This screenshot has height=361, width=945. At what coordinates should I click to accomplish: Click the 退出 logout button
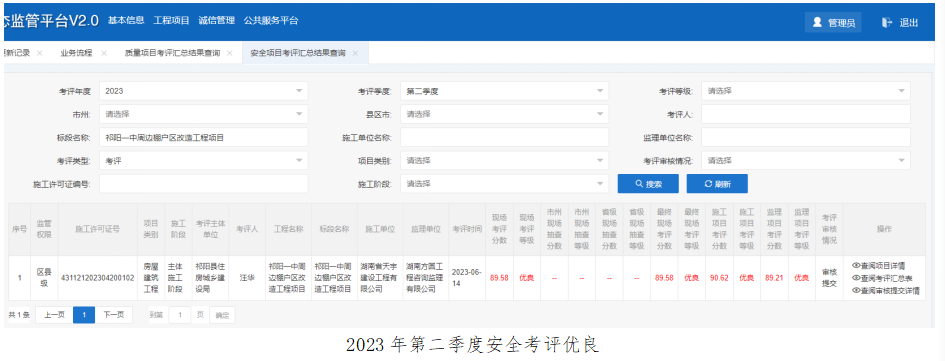point(900,22)
